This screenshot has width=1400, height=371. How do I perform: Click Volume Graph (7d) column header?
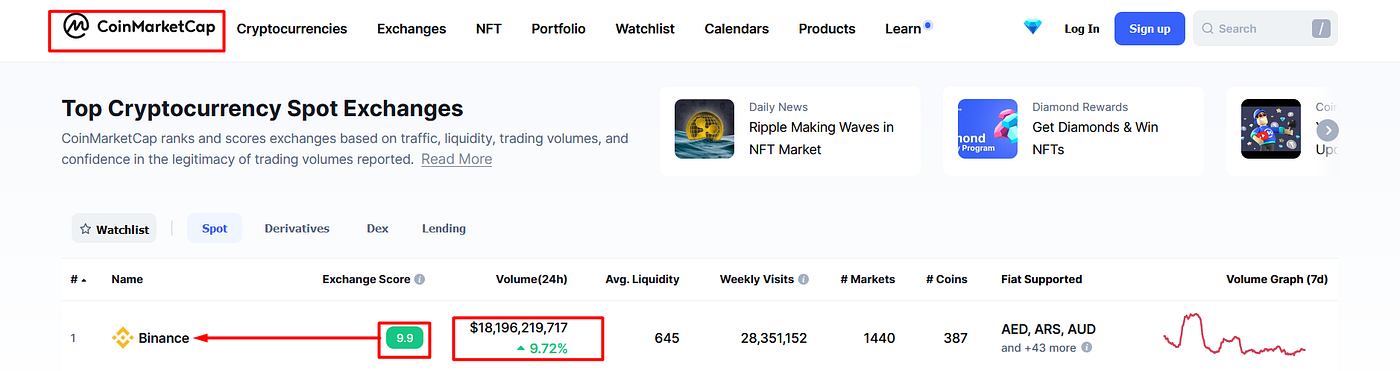tap(1277, 280)
